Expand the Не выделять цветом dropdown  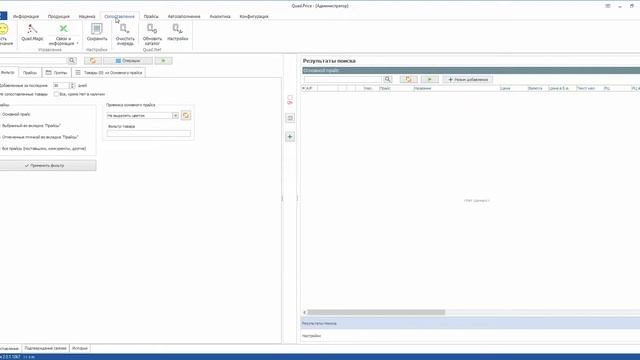175,116
